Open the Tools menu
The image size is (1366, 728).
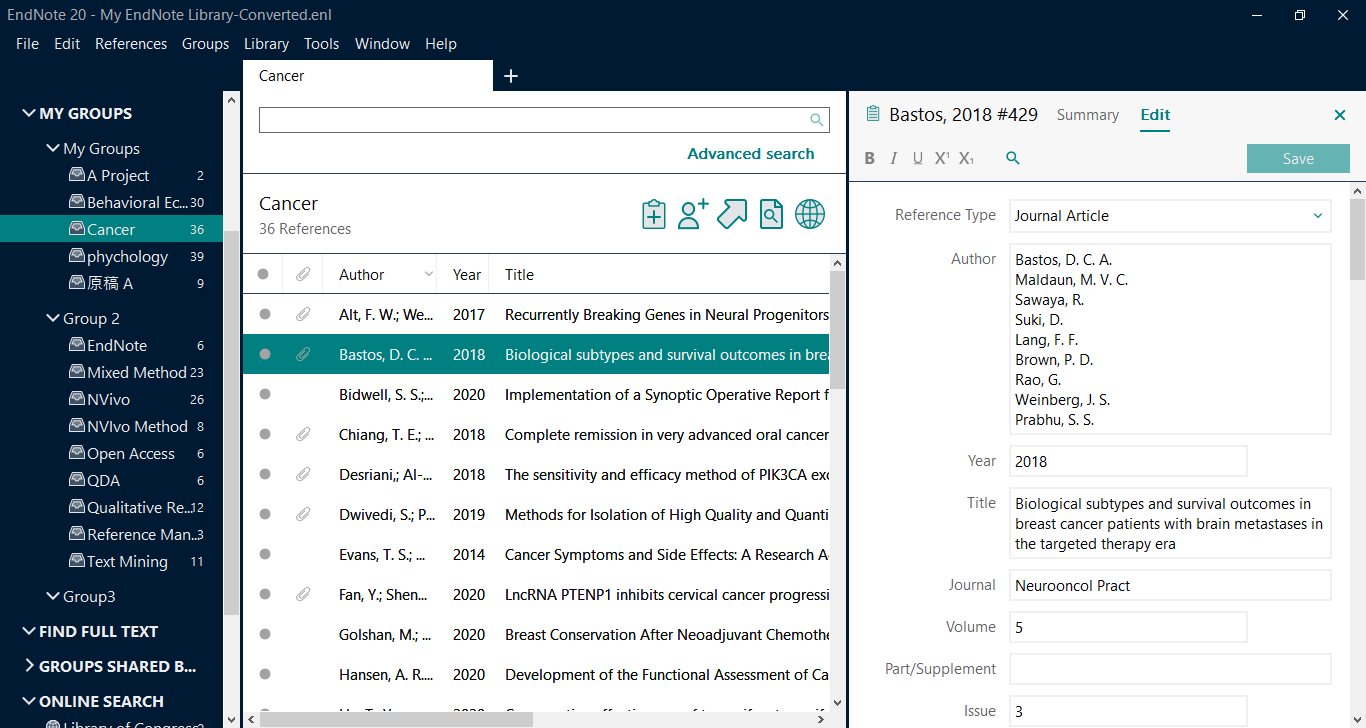321,44
